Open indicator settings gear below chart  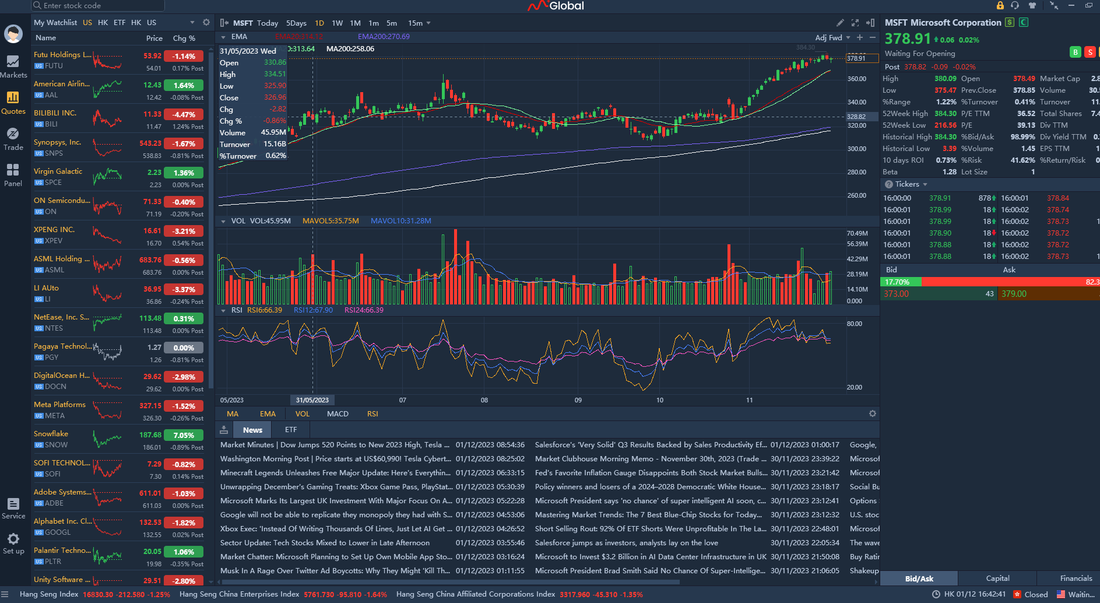873,414
